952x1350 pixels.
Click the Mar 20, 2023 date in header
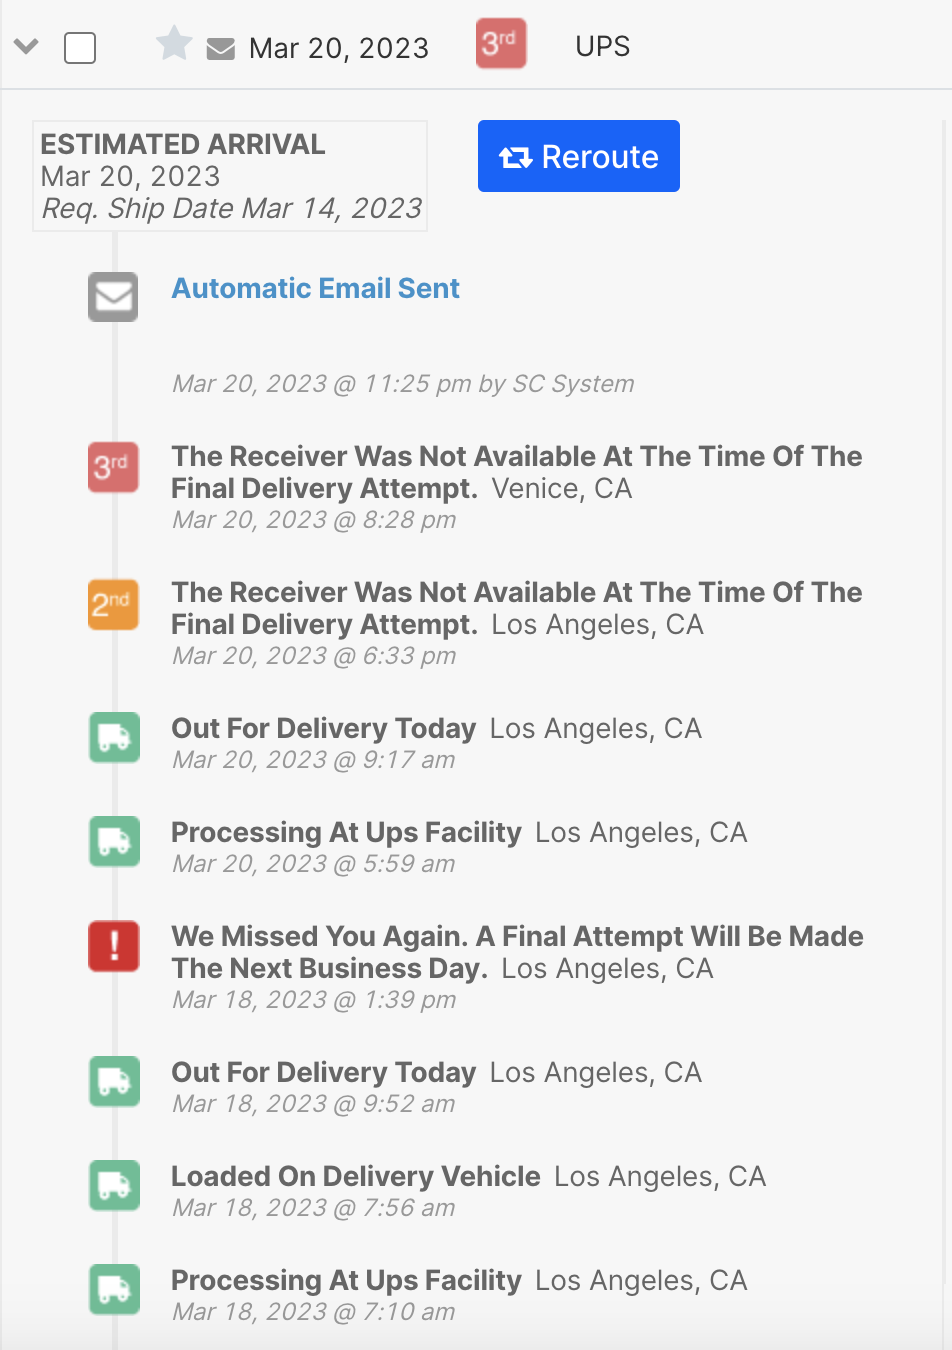coord(338,48)
